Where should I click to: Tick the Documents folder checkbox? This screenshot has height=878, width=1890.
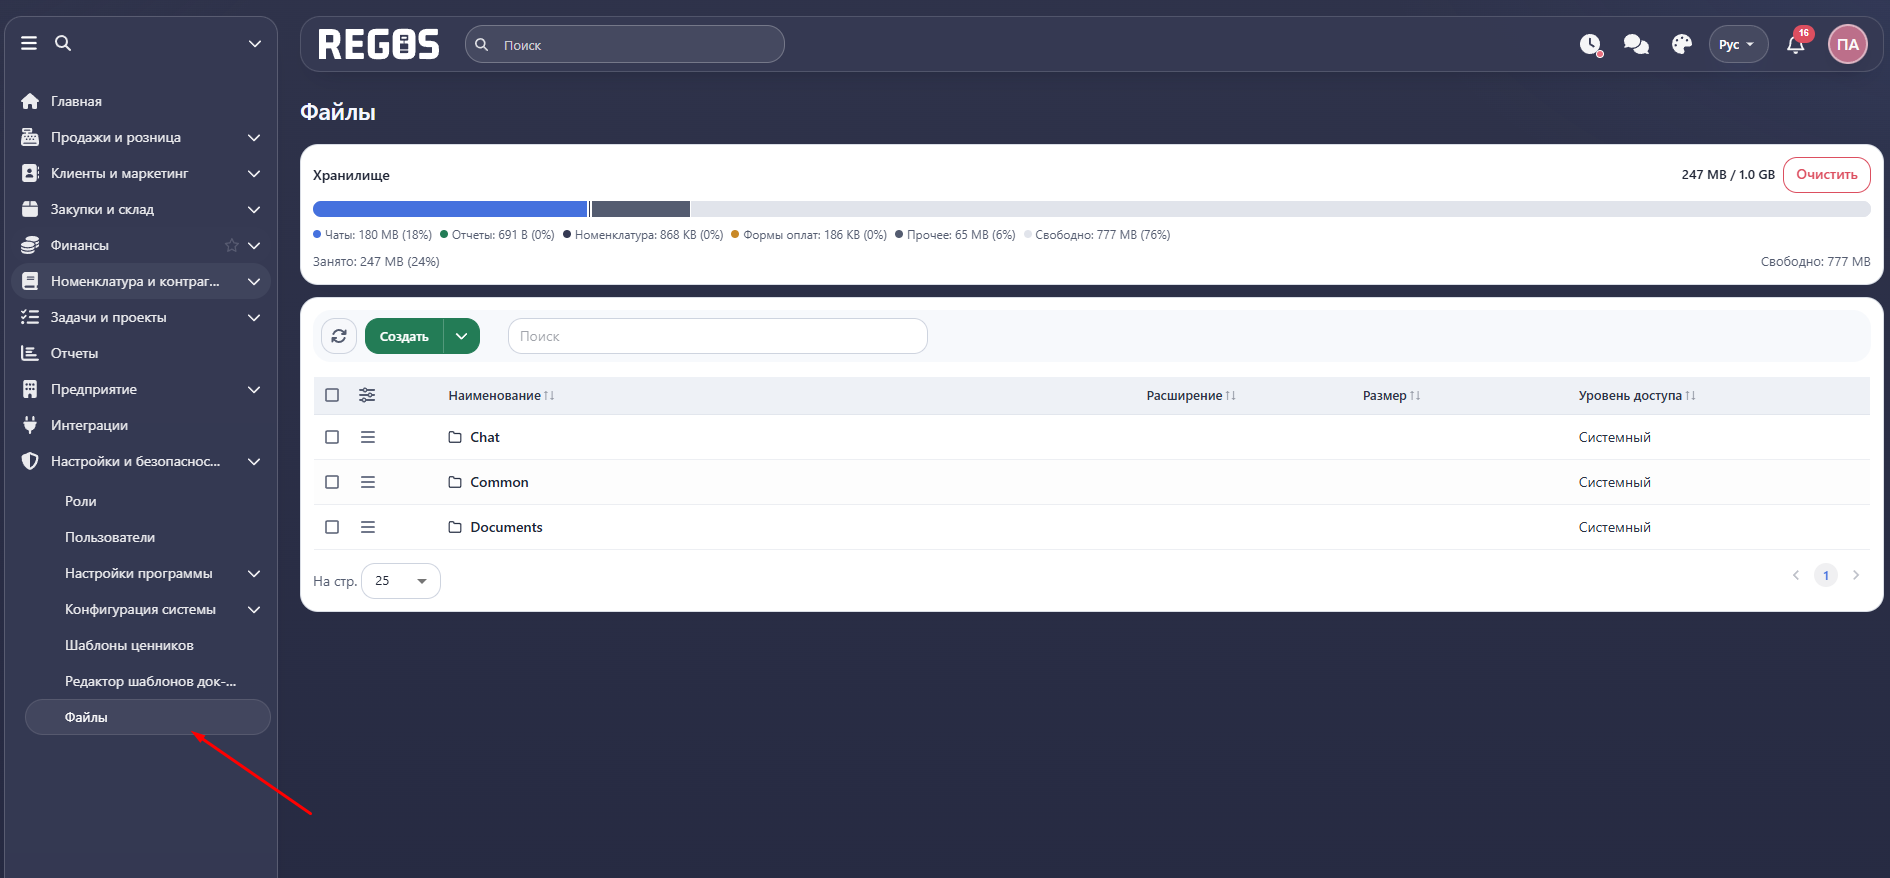click(x=332, y=527)
